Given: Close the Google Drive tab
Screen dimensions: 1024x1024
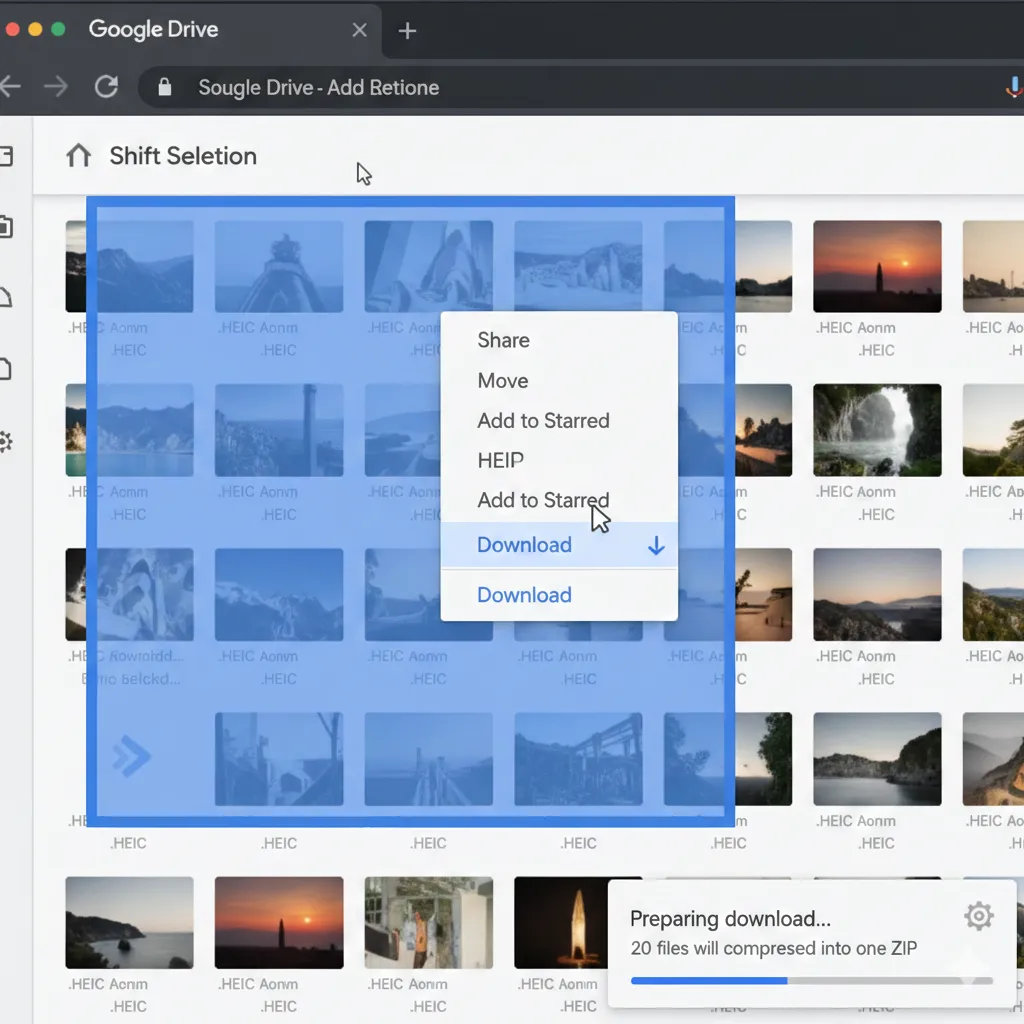Looking at the screenshot, I should click(x=359, y=30).
